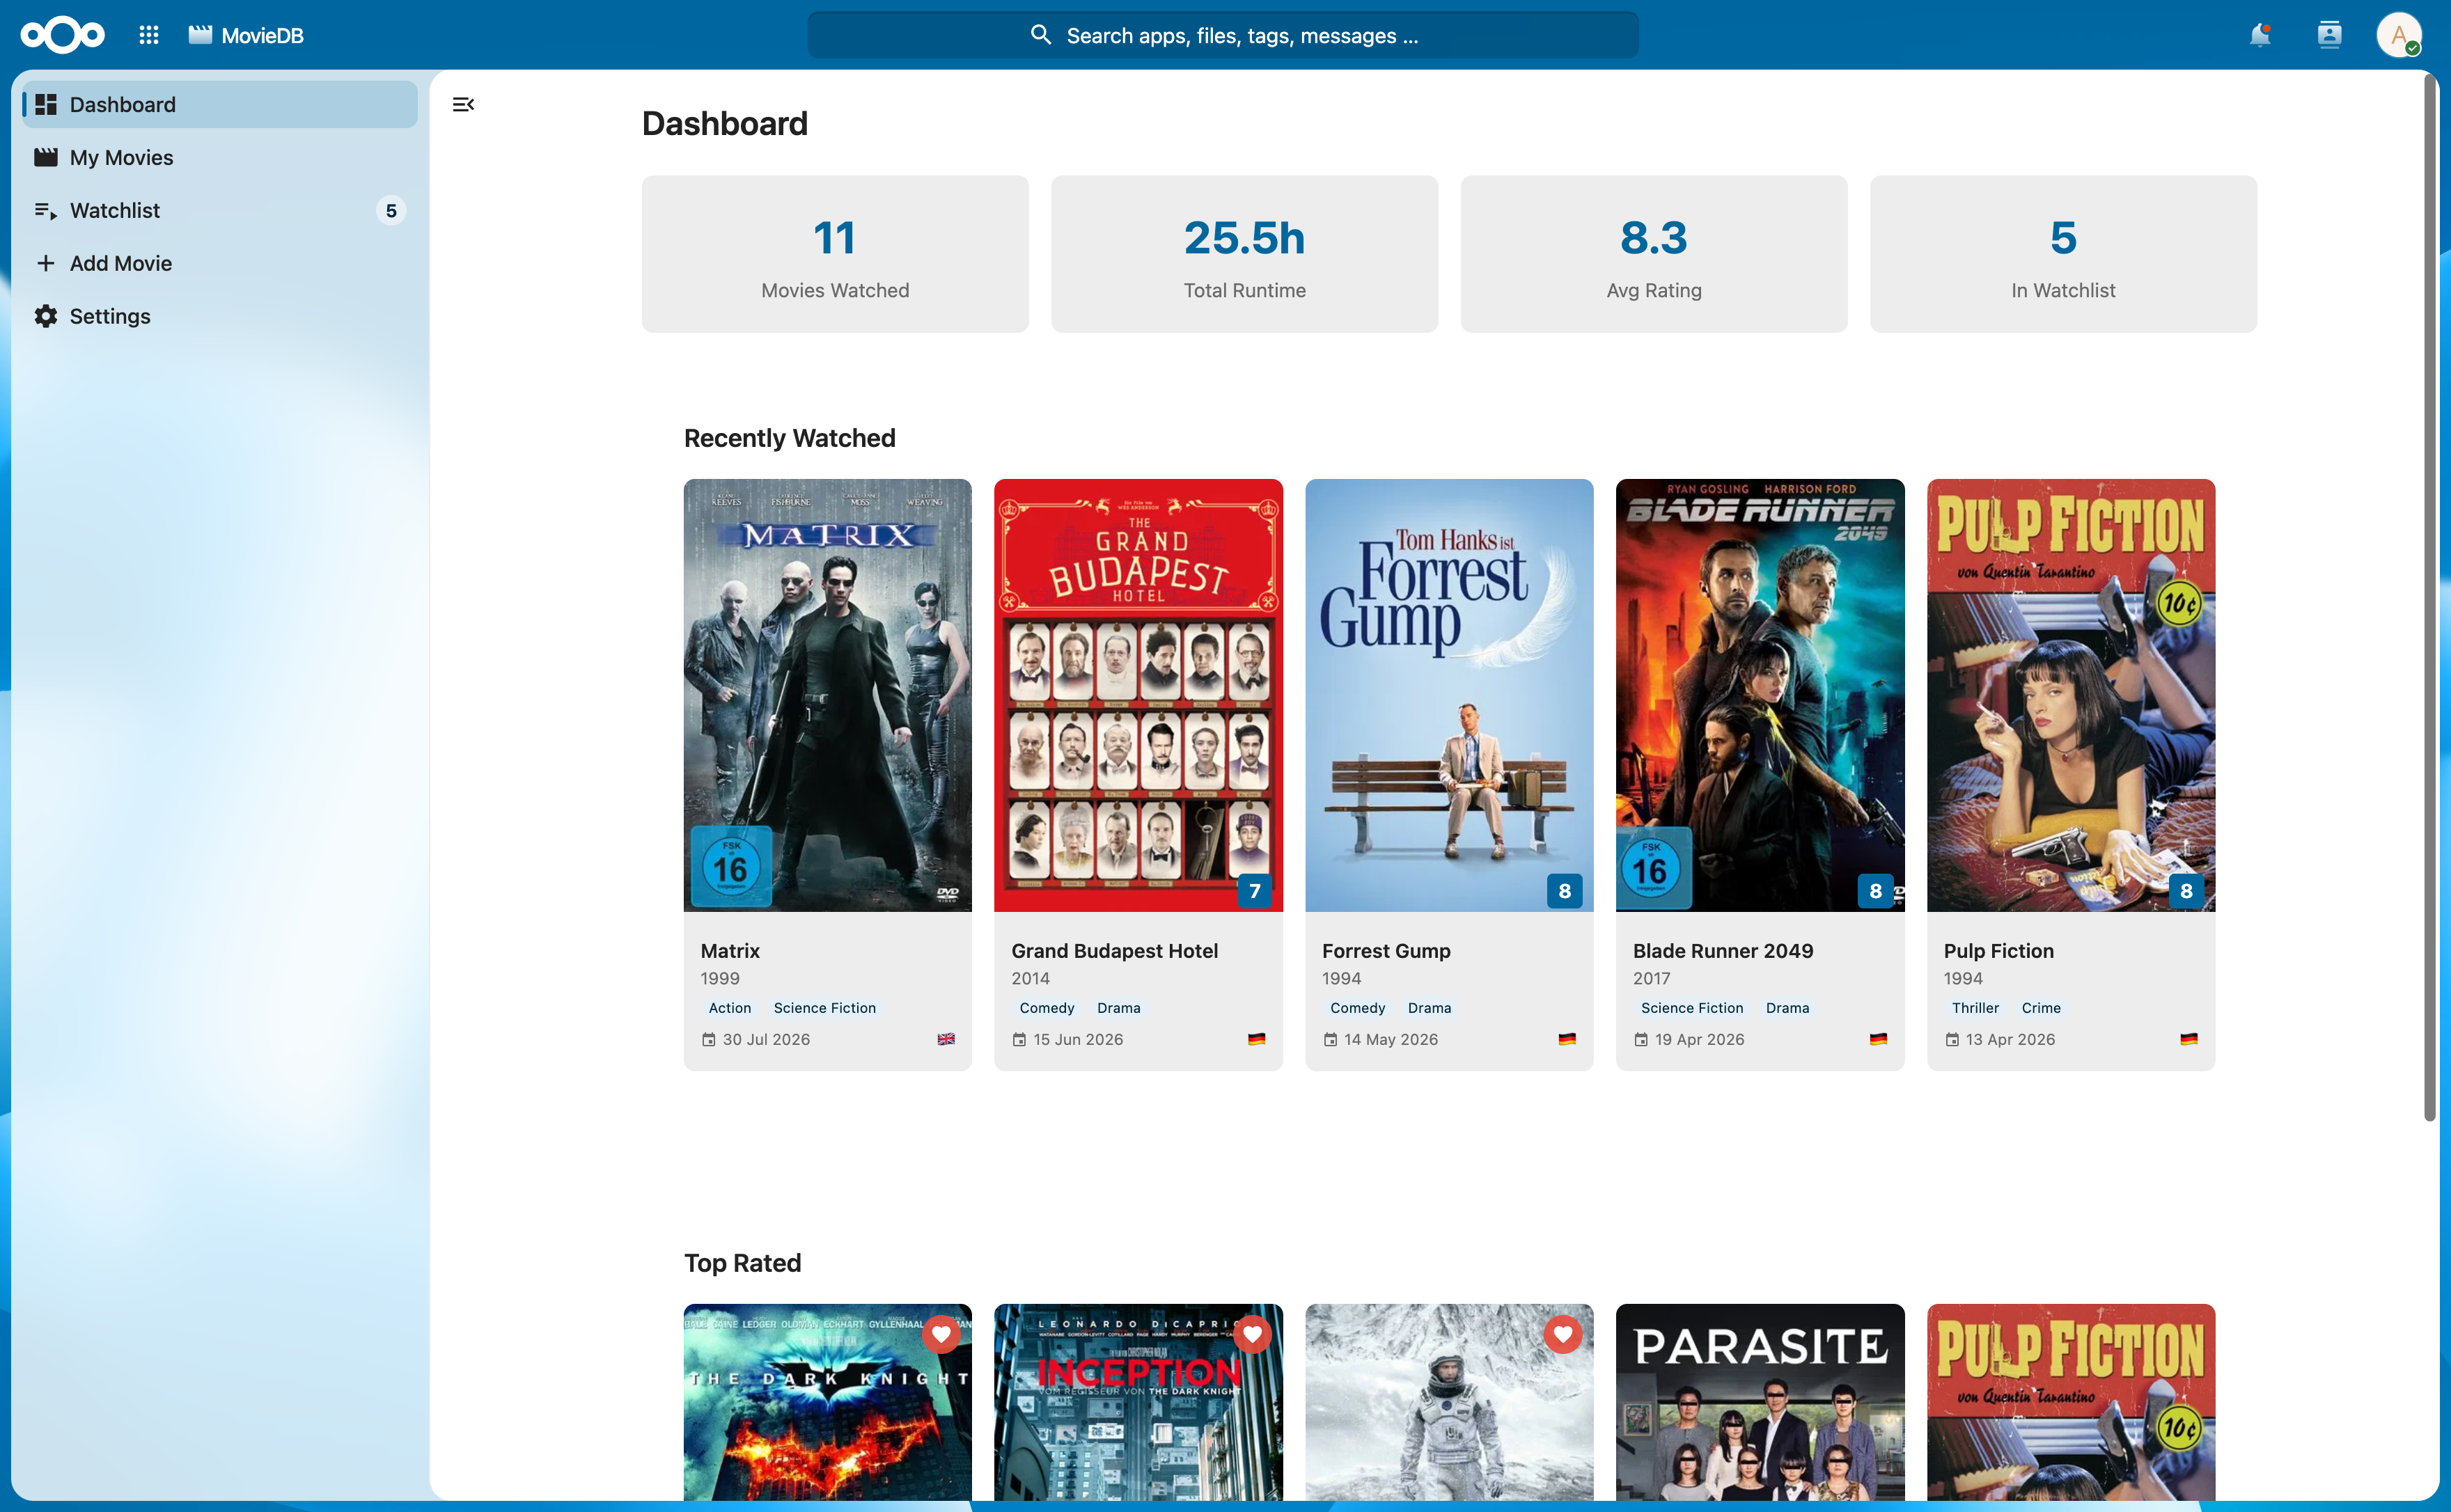2451x1512 pixels.
Task: Click the 14 May 2026 watch date
Action: click(x=1391, y=1039)
